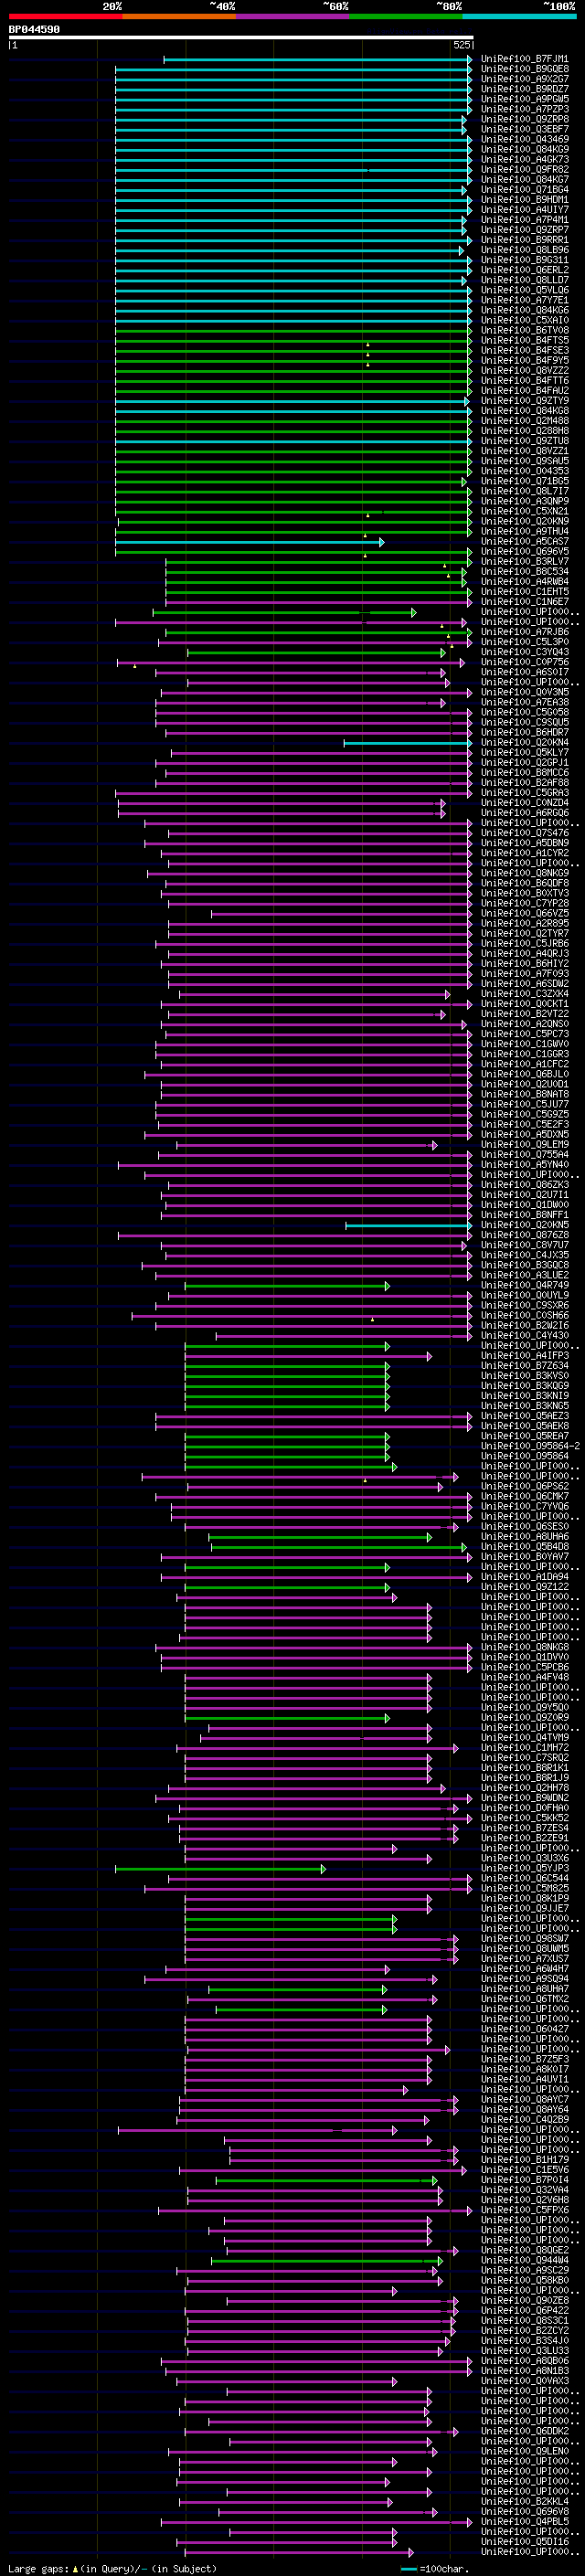The width and height of the screenshot is (585, 2576).
Task: Click UniRef100_Q8QGE2 label
Action: (x=525, y=2249)
